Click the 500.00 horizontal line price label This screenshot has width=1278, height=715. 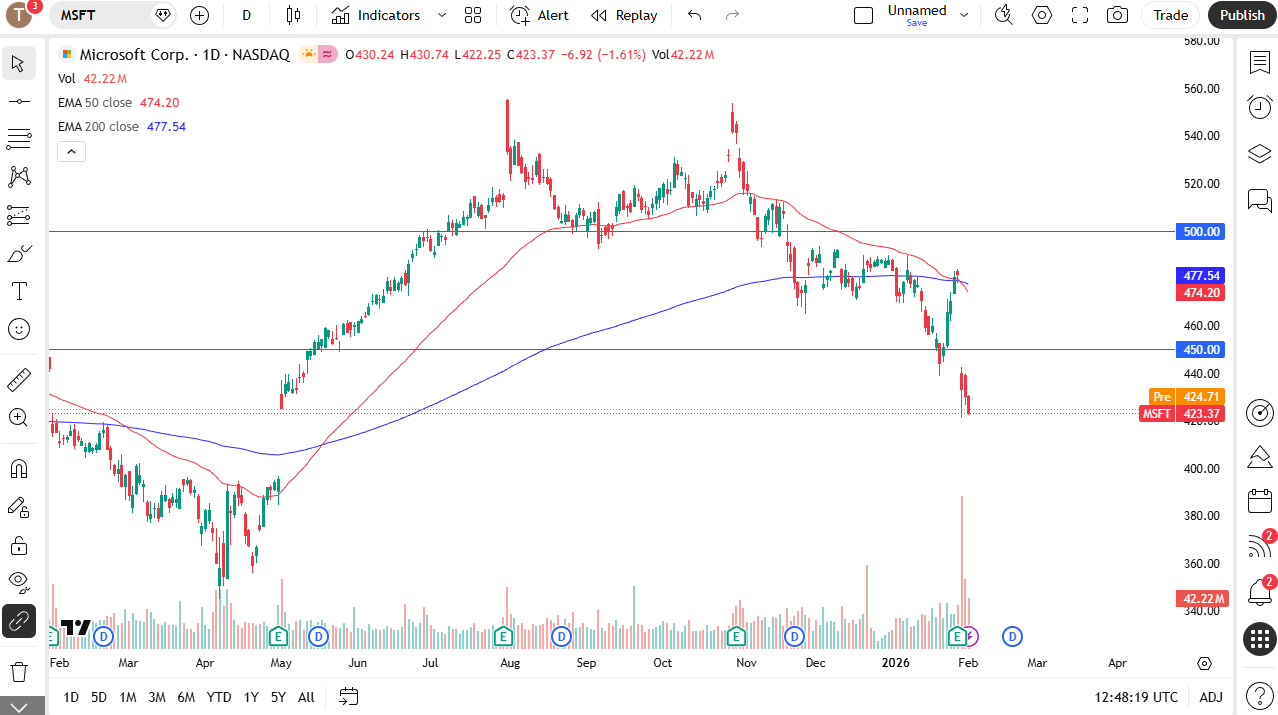click(1203, 231)
